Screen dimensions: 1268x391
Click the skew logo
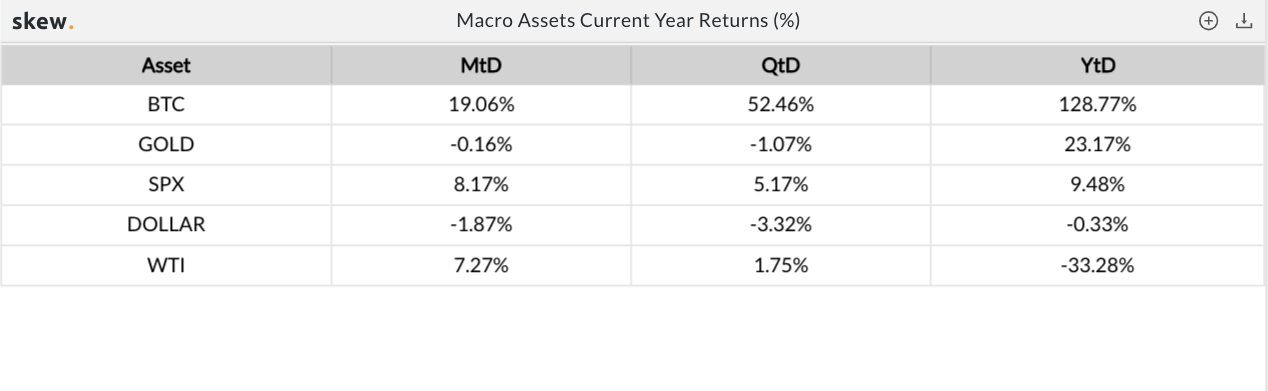[x=43, y=21]
